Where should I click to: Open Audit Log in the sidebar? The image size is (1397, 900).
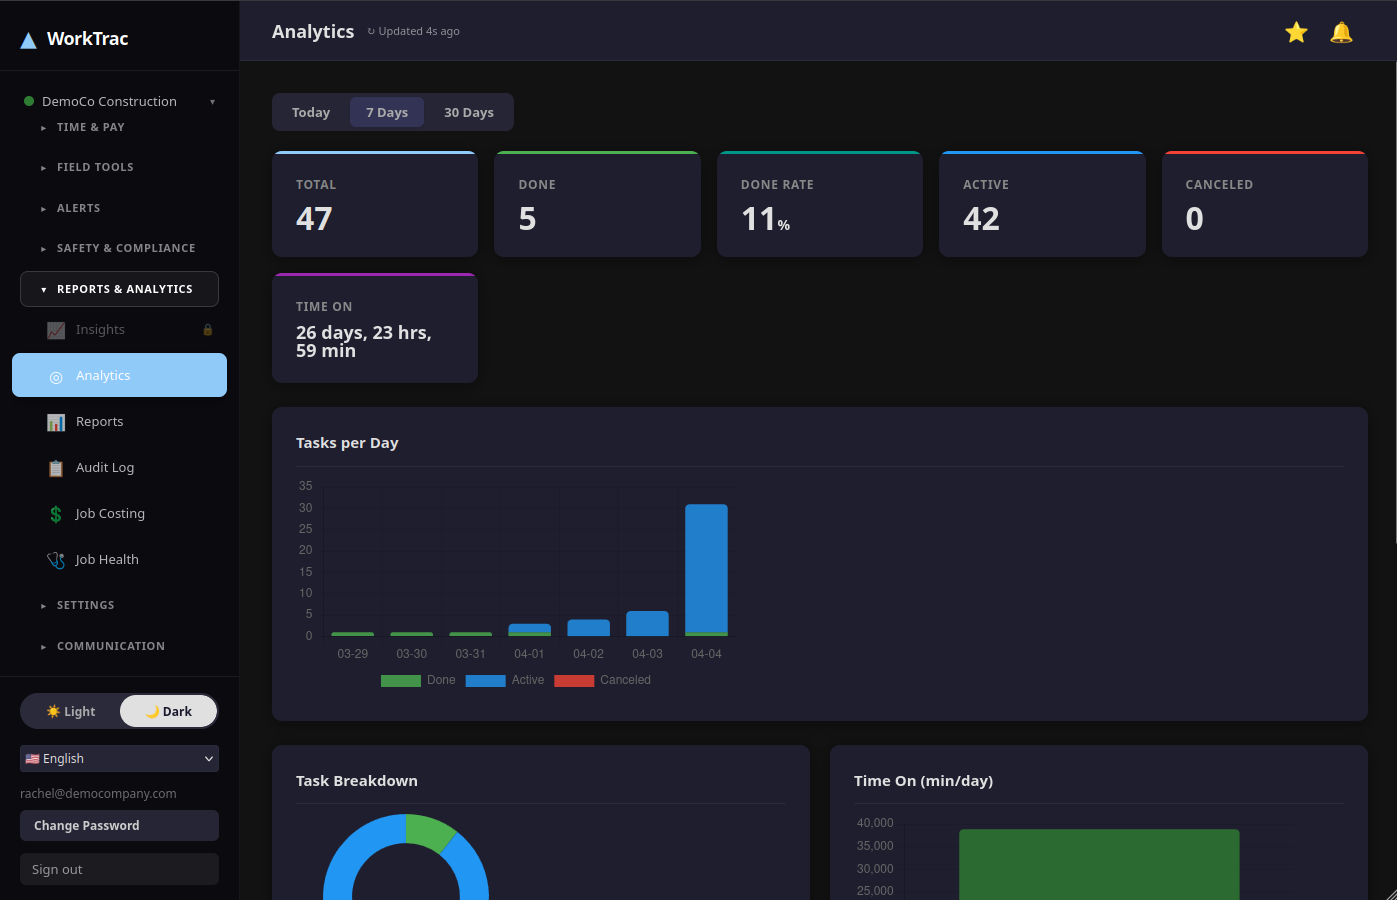coord(119,468)
